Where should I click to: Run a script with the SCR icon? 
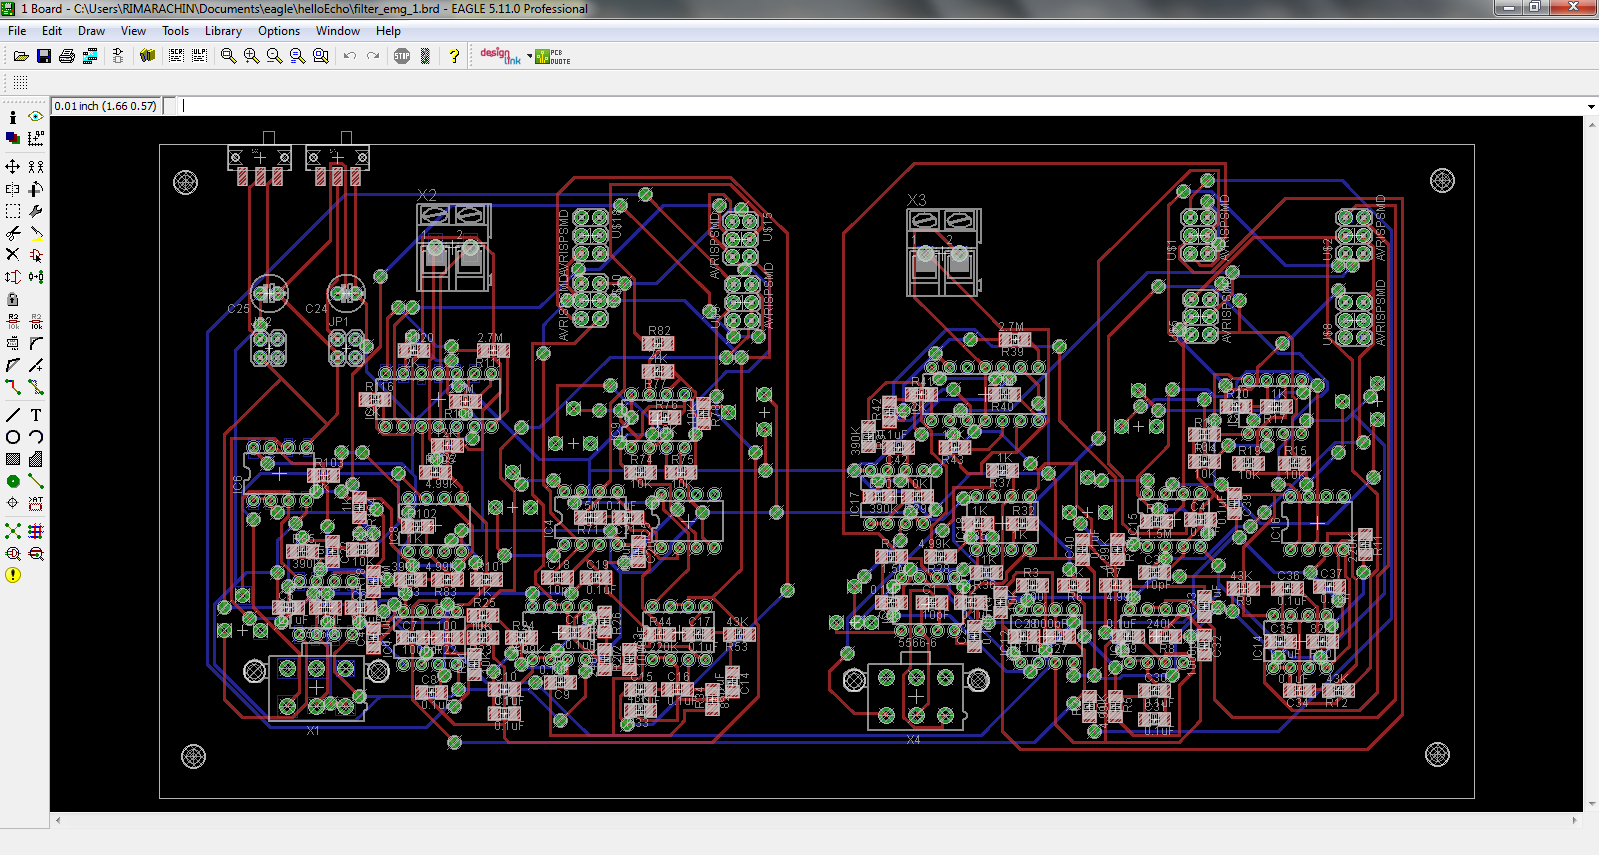click(176, 56)
